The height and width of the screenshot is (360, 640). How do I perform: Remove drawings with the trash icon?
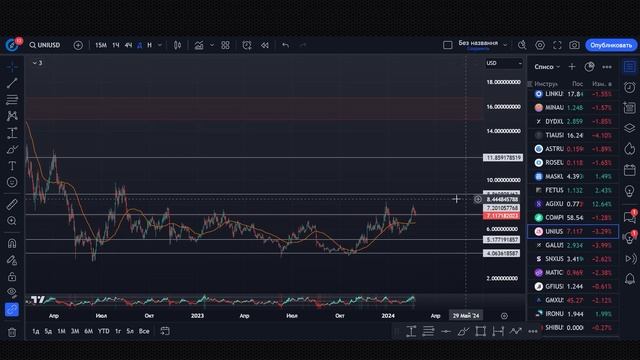[x=12, y=332]
